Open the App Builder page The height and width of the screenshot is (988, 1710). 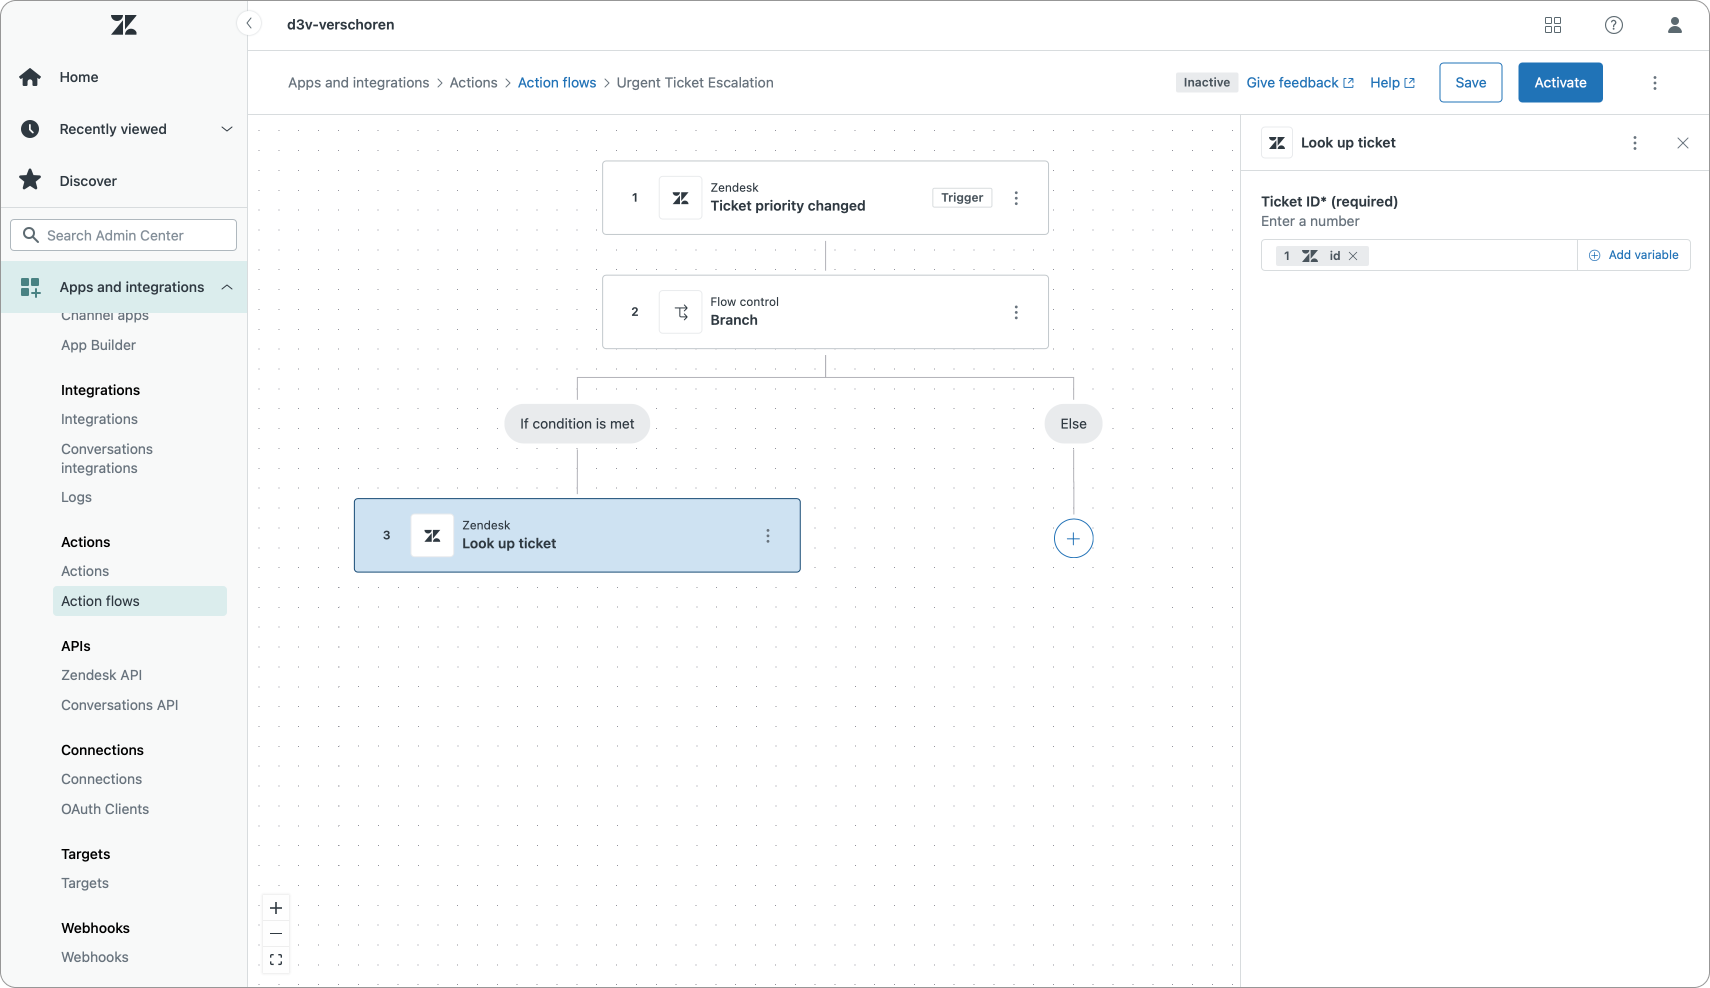point(99,345)
